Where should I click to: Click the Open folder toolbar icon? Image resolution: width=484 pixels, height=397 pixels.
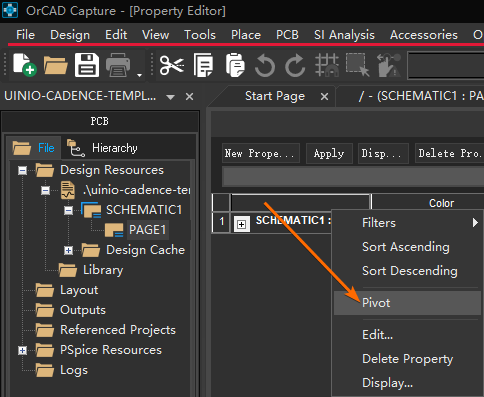click(x=55, y=65)
